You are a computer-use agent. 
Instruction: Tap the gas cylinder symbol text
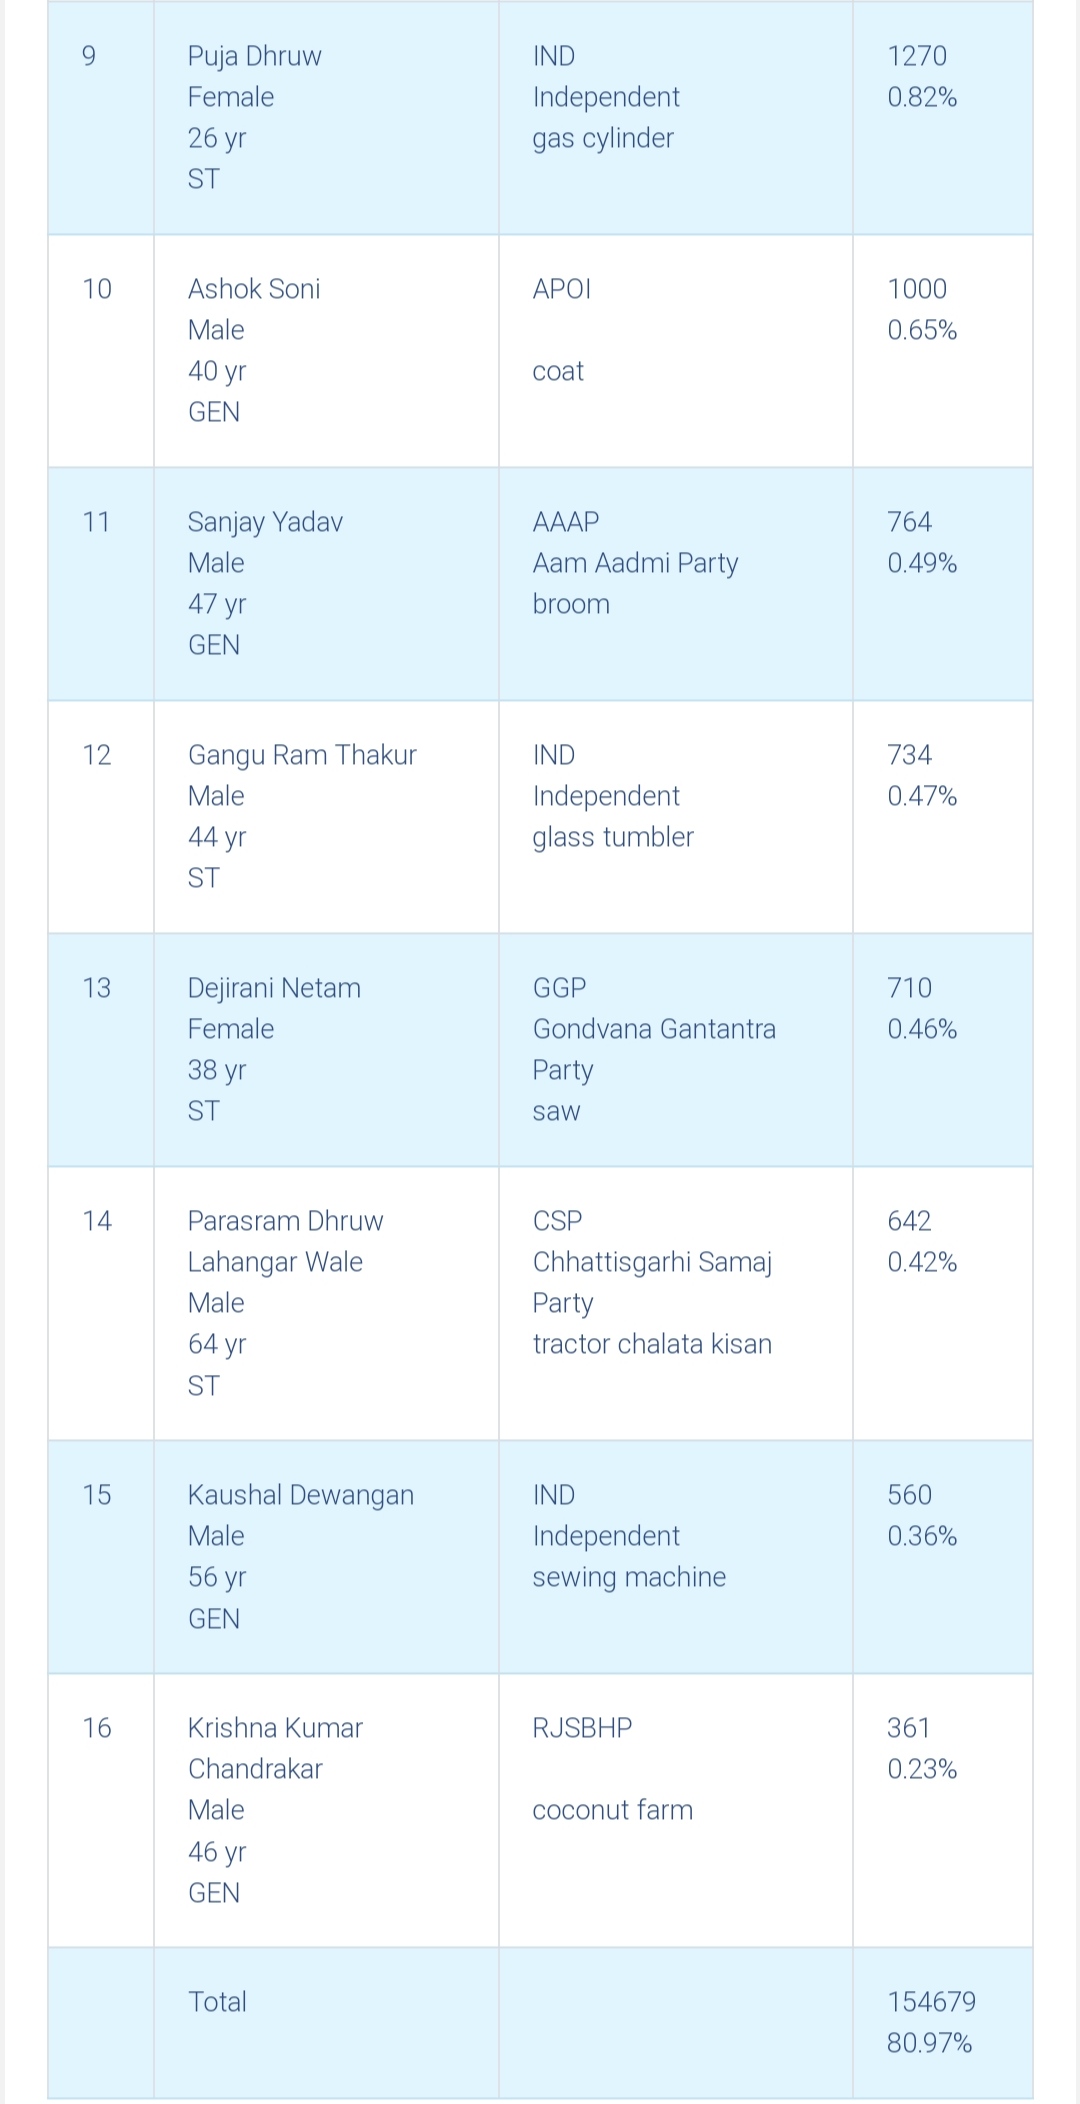[x=603, y=138]
